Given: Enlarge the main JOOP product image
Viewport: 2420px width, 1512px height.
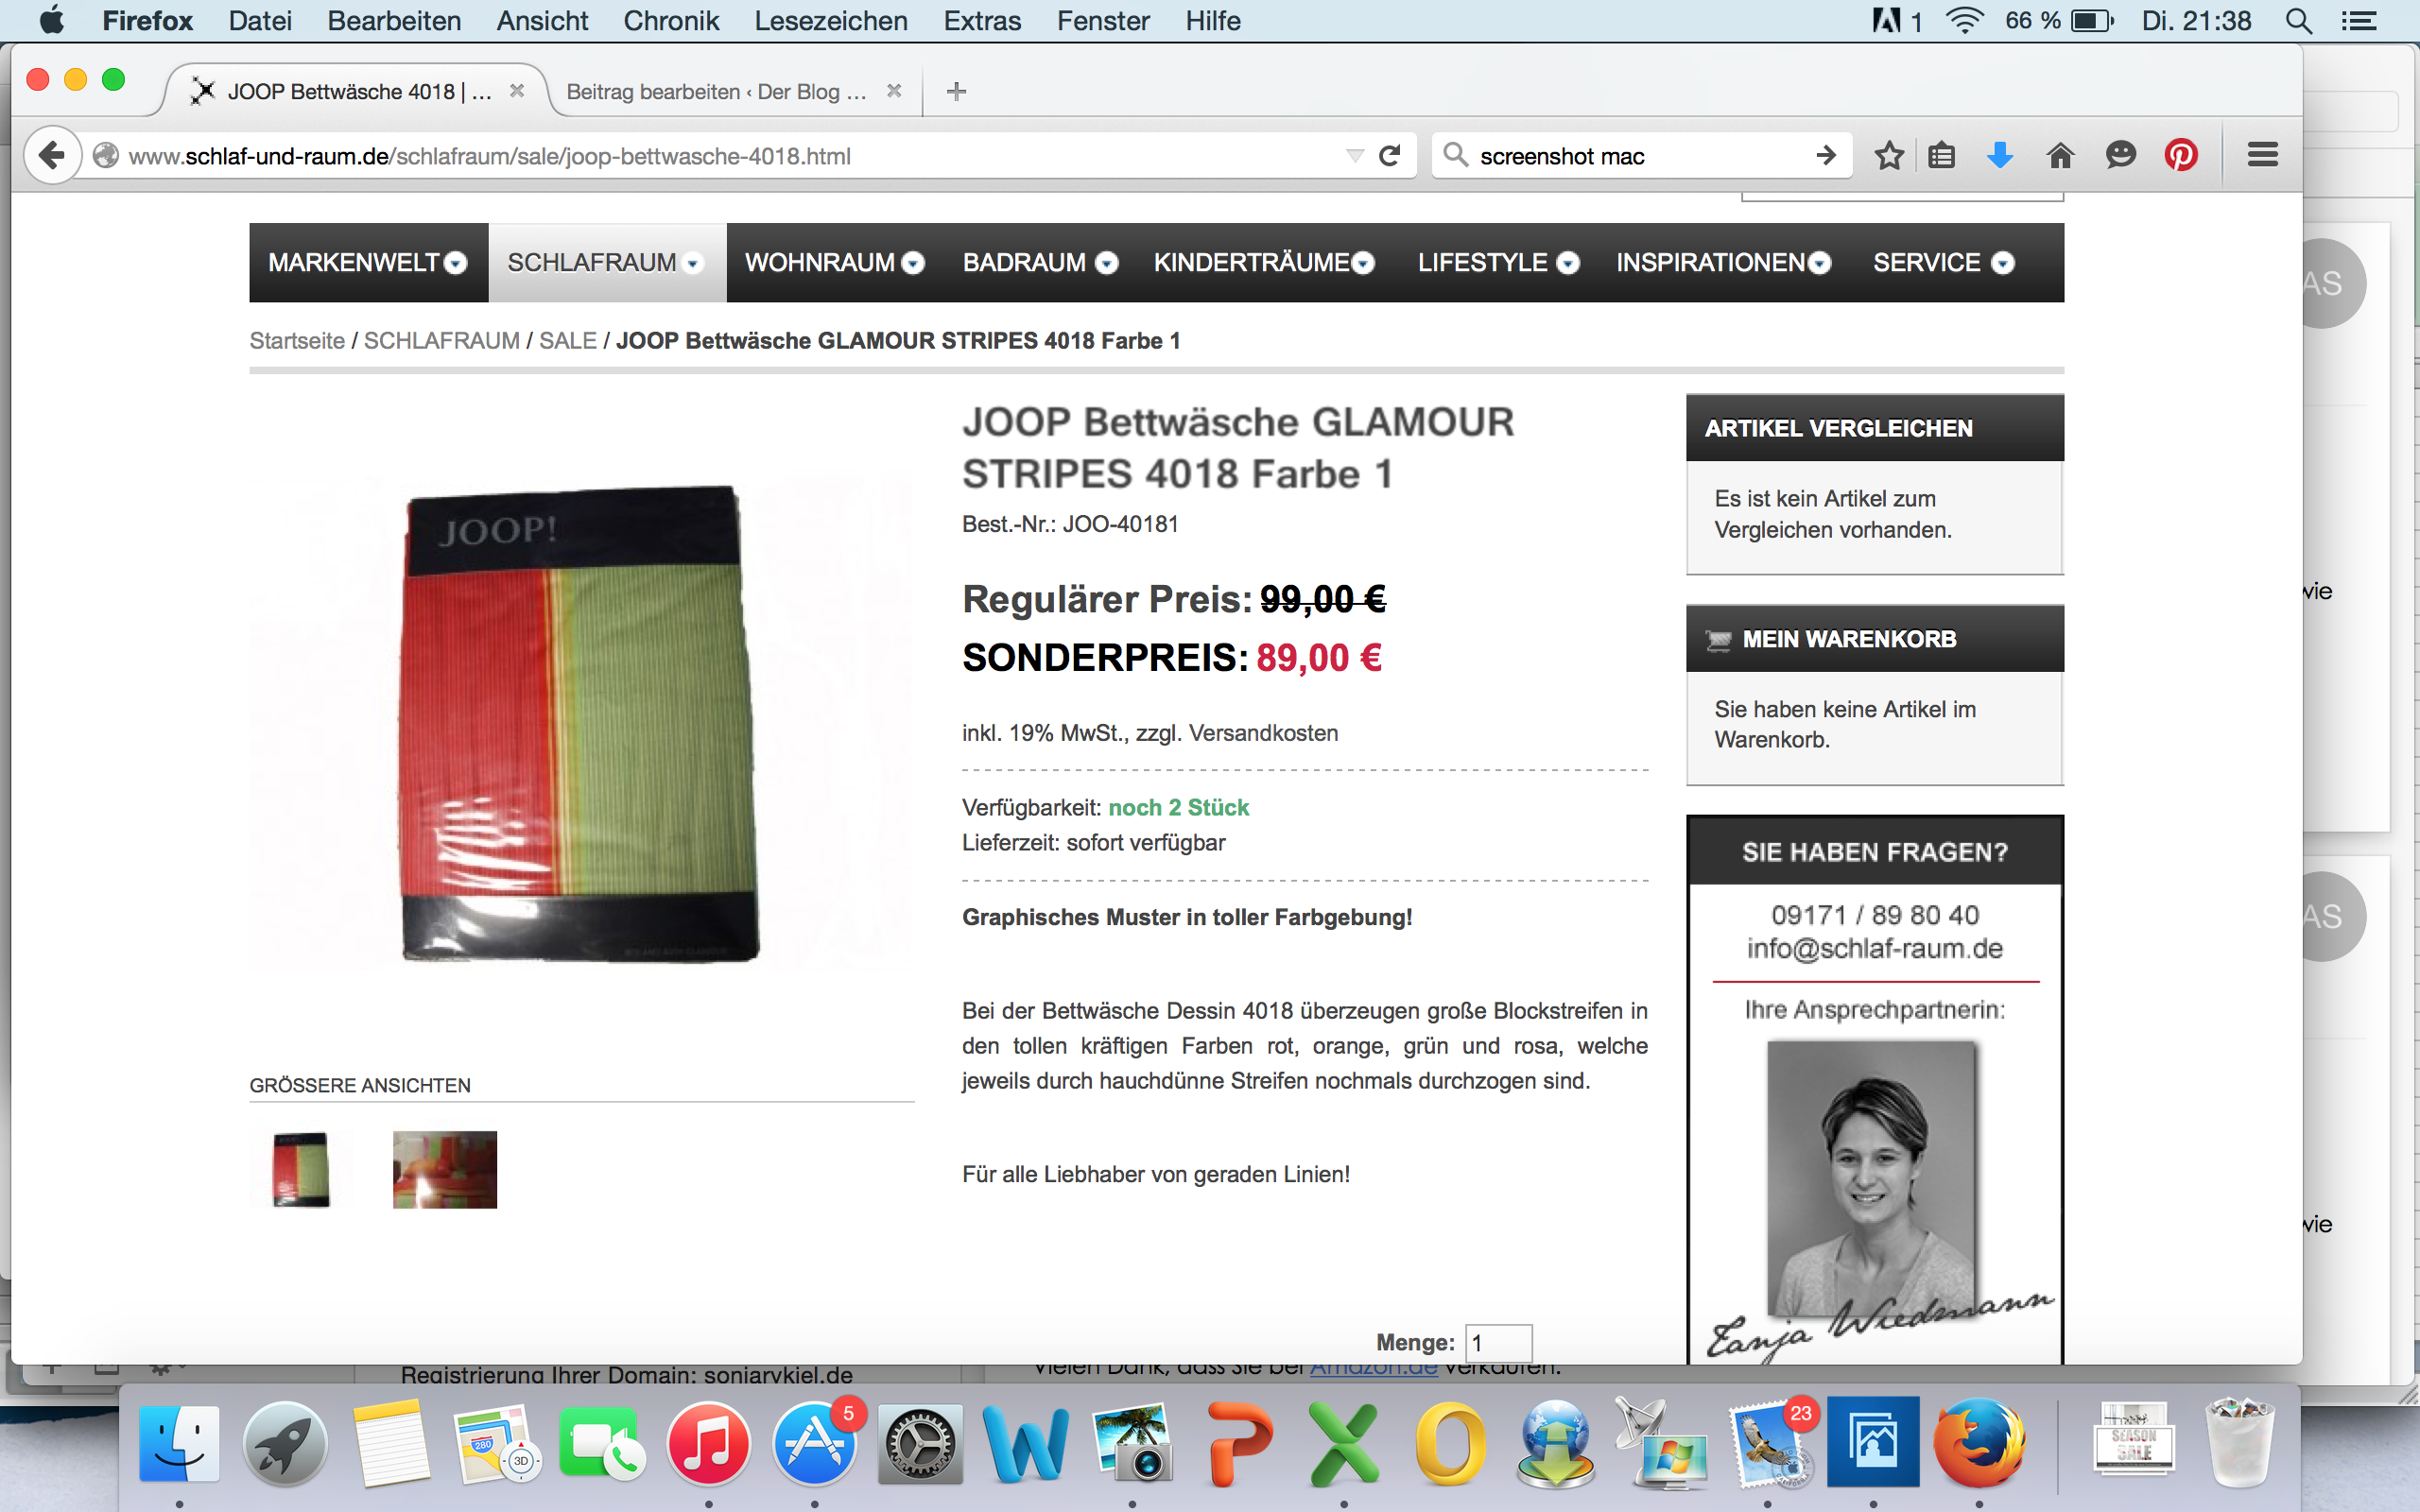Looking at the screenshot, I should 580,724.
